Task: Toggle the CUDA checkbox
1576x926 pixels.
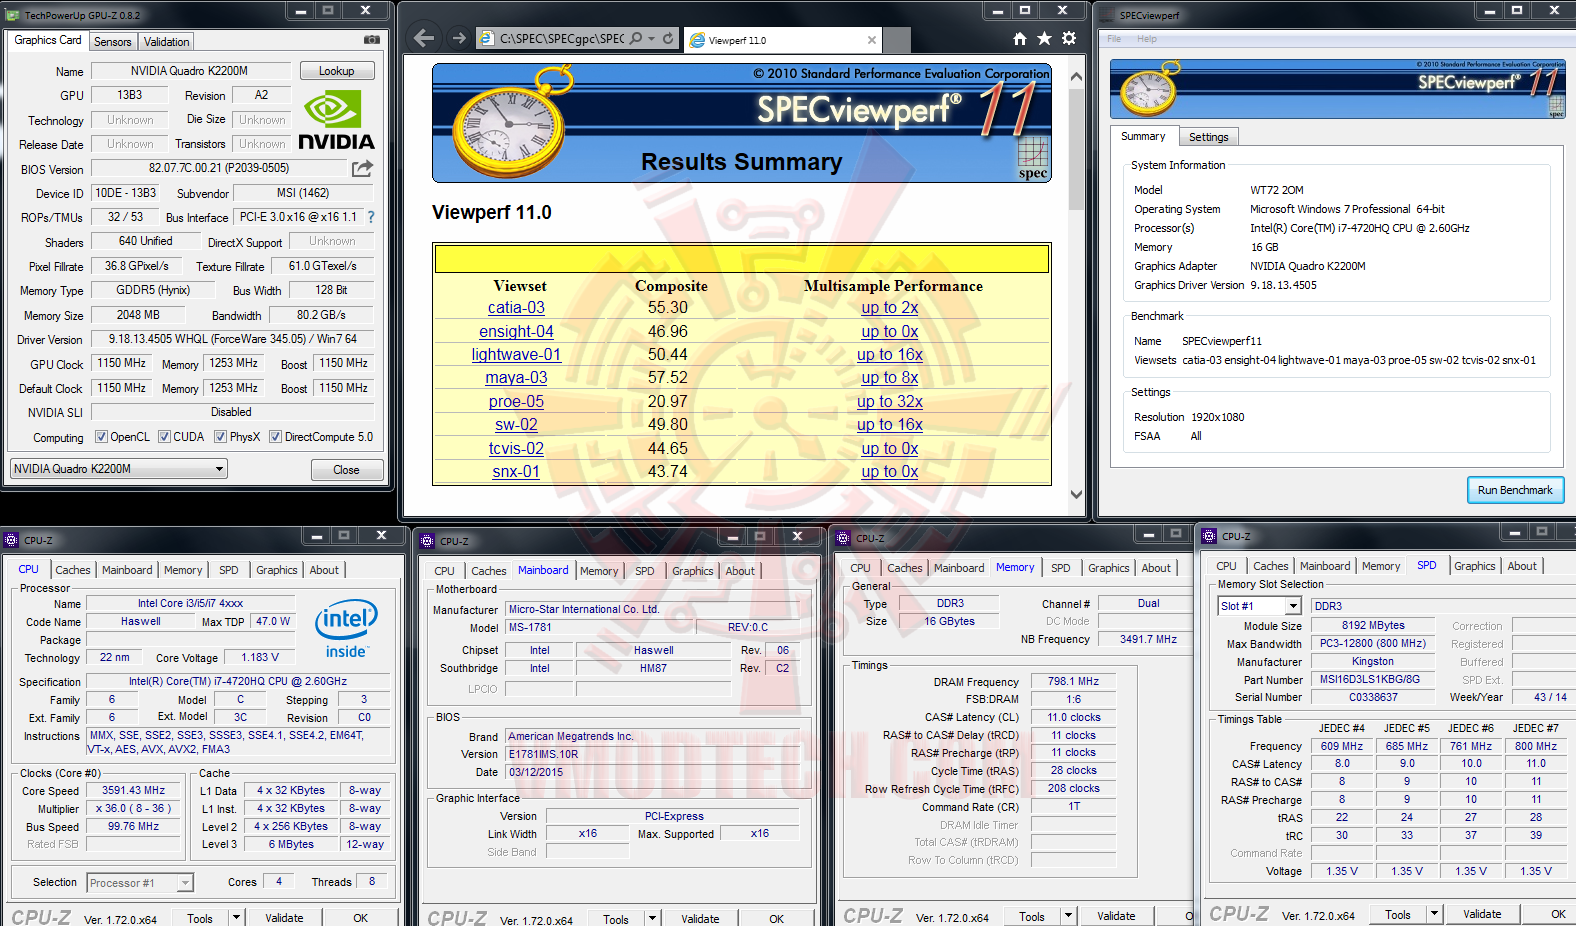Action: point(164,437)
